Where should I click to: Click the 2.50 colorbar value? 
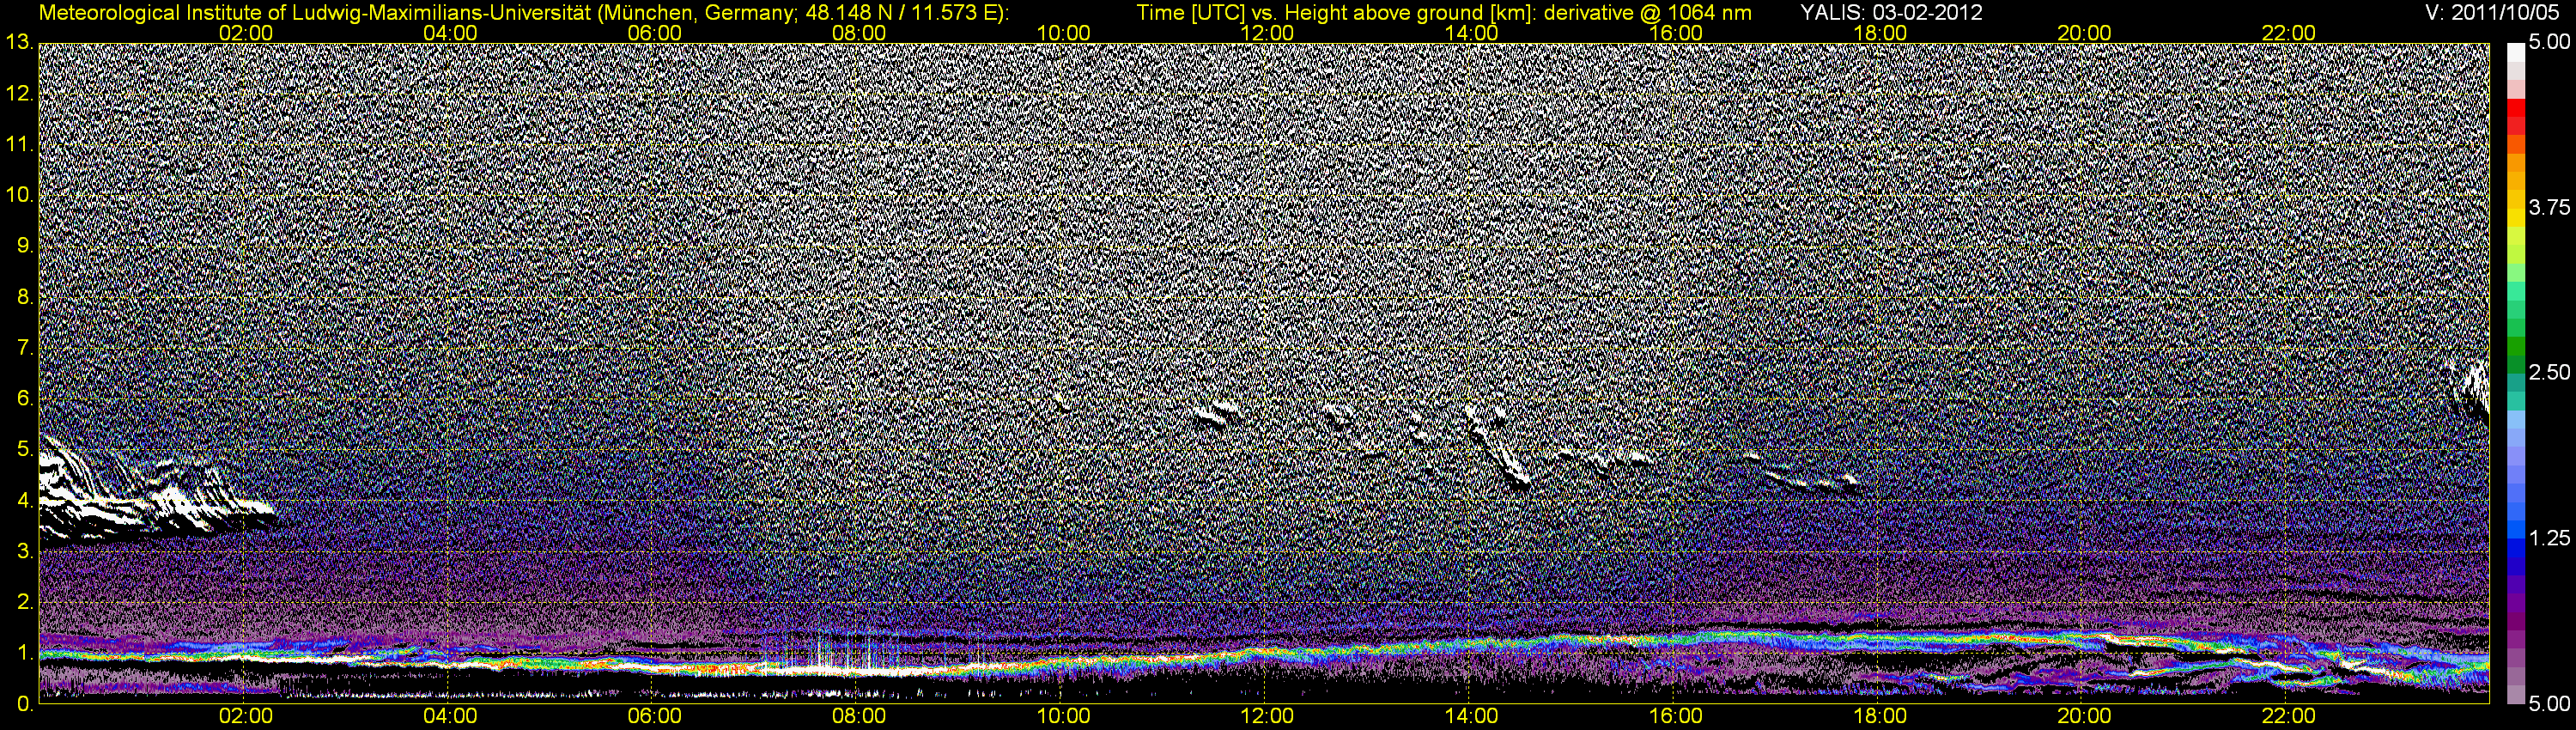(2549, 372)
